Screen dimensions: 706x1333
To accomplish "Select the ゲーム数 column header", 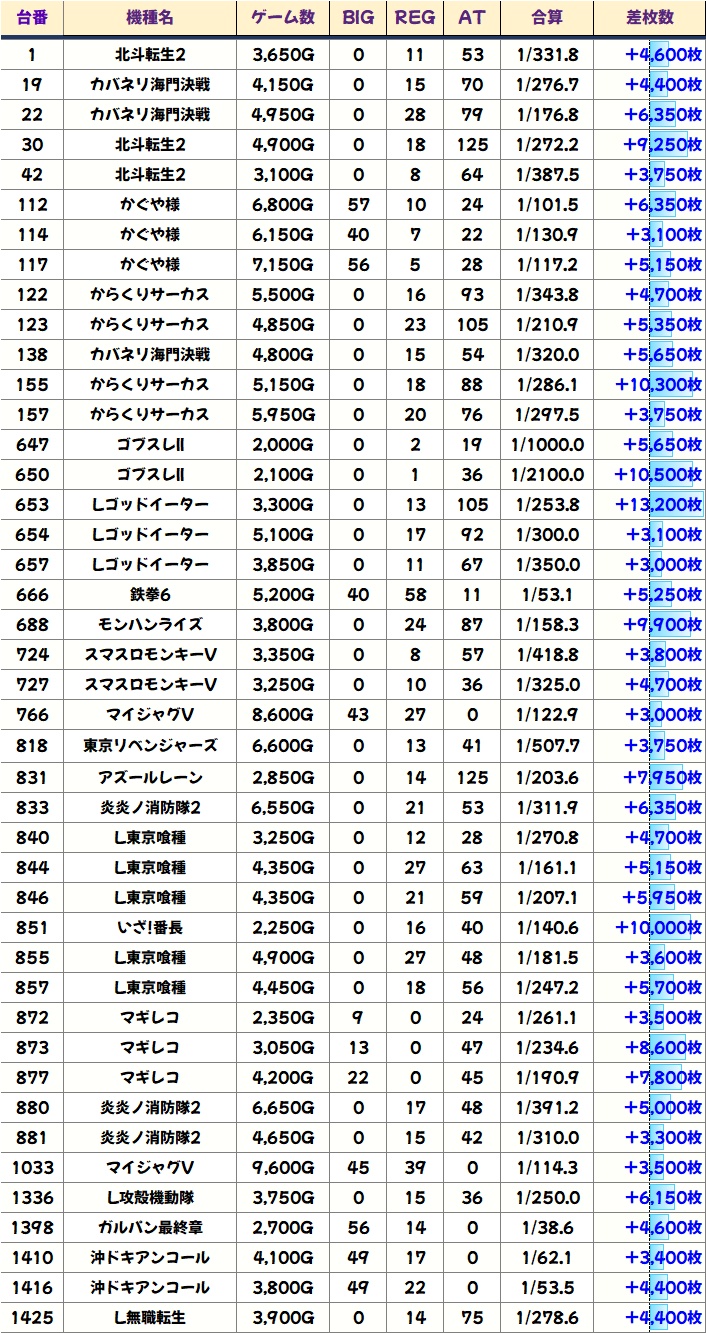I will click(x=283, y=19).
